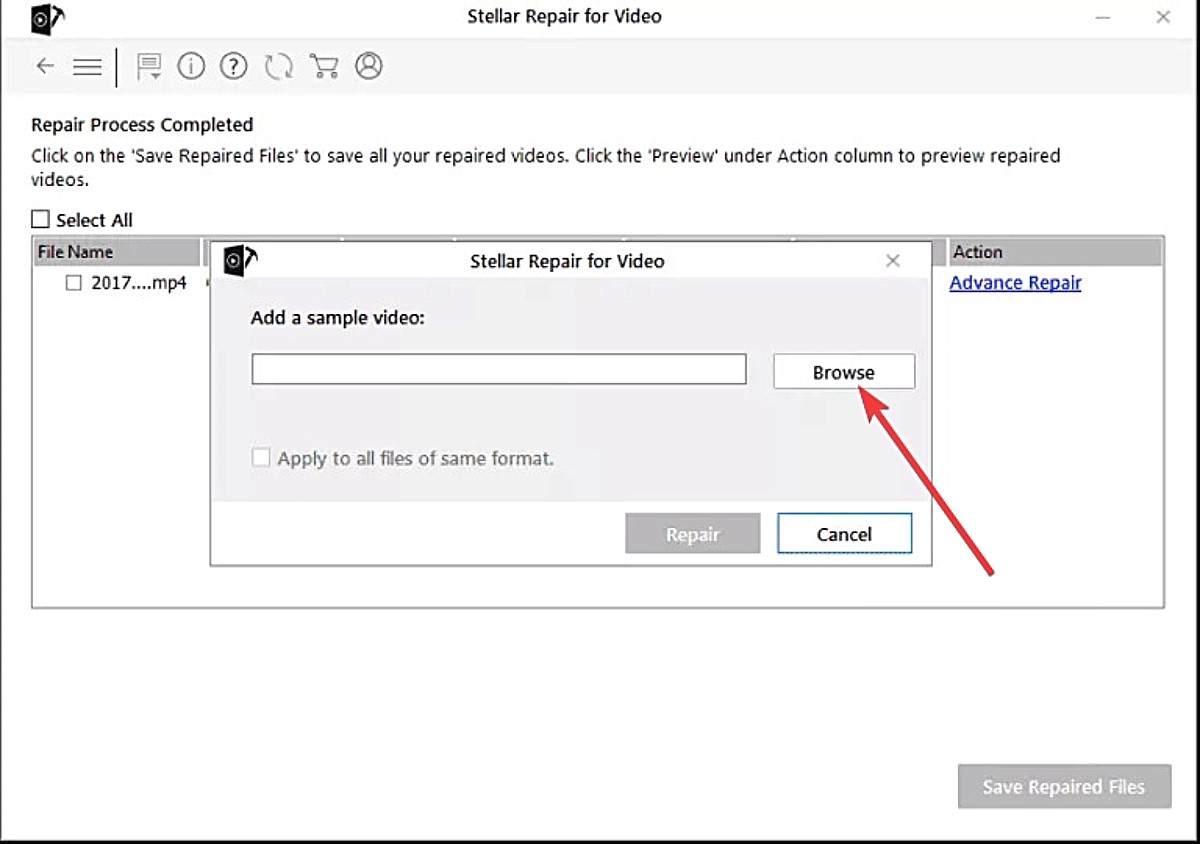Click the File Name column header

point(117,252)
